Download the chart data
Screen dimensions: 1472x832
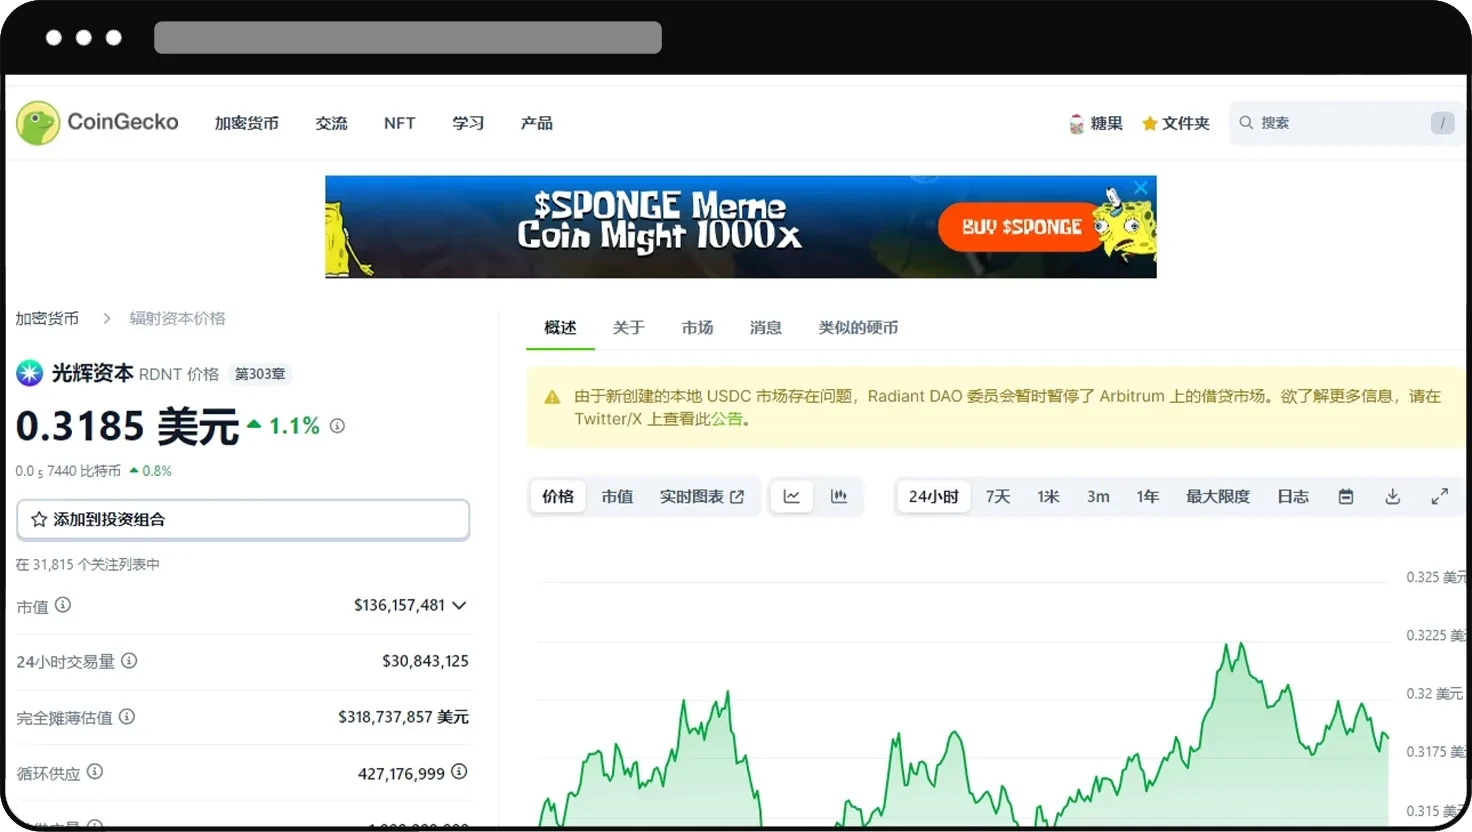coord(1392,497)
